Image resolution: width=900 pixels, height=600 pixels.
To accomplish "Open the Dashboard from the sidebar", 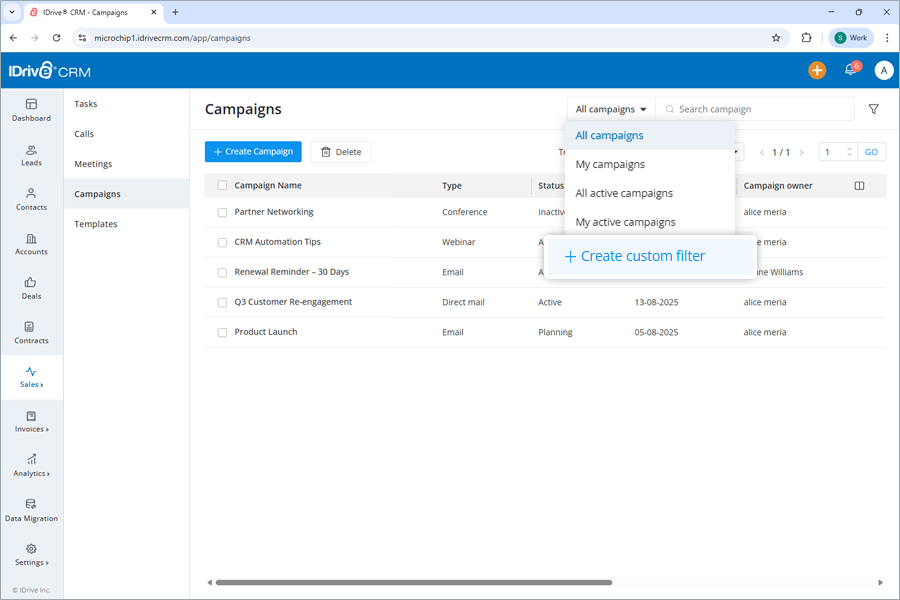I will pos(31,110).
